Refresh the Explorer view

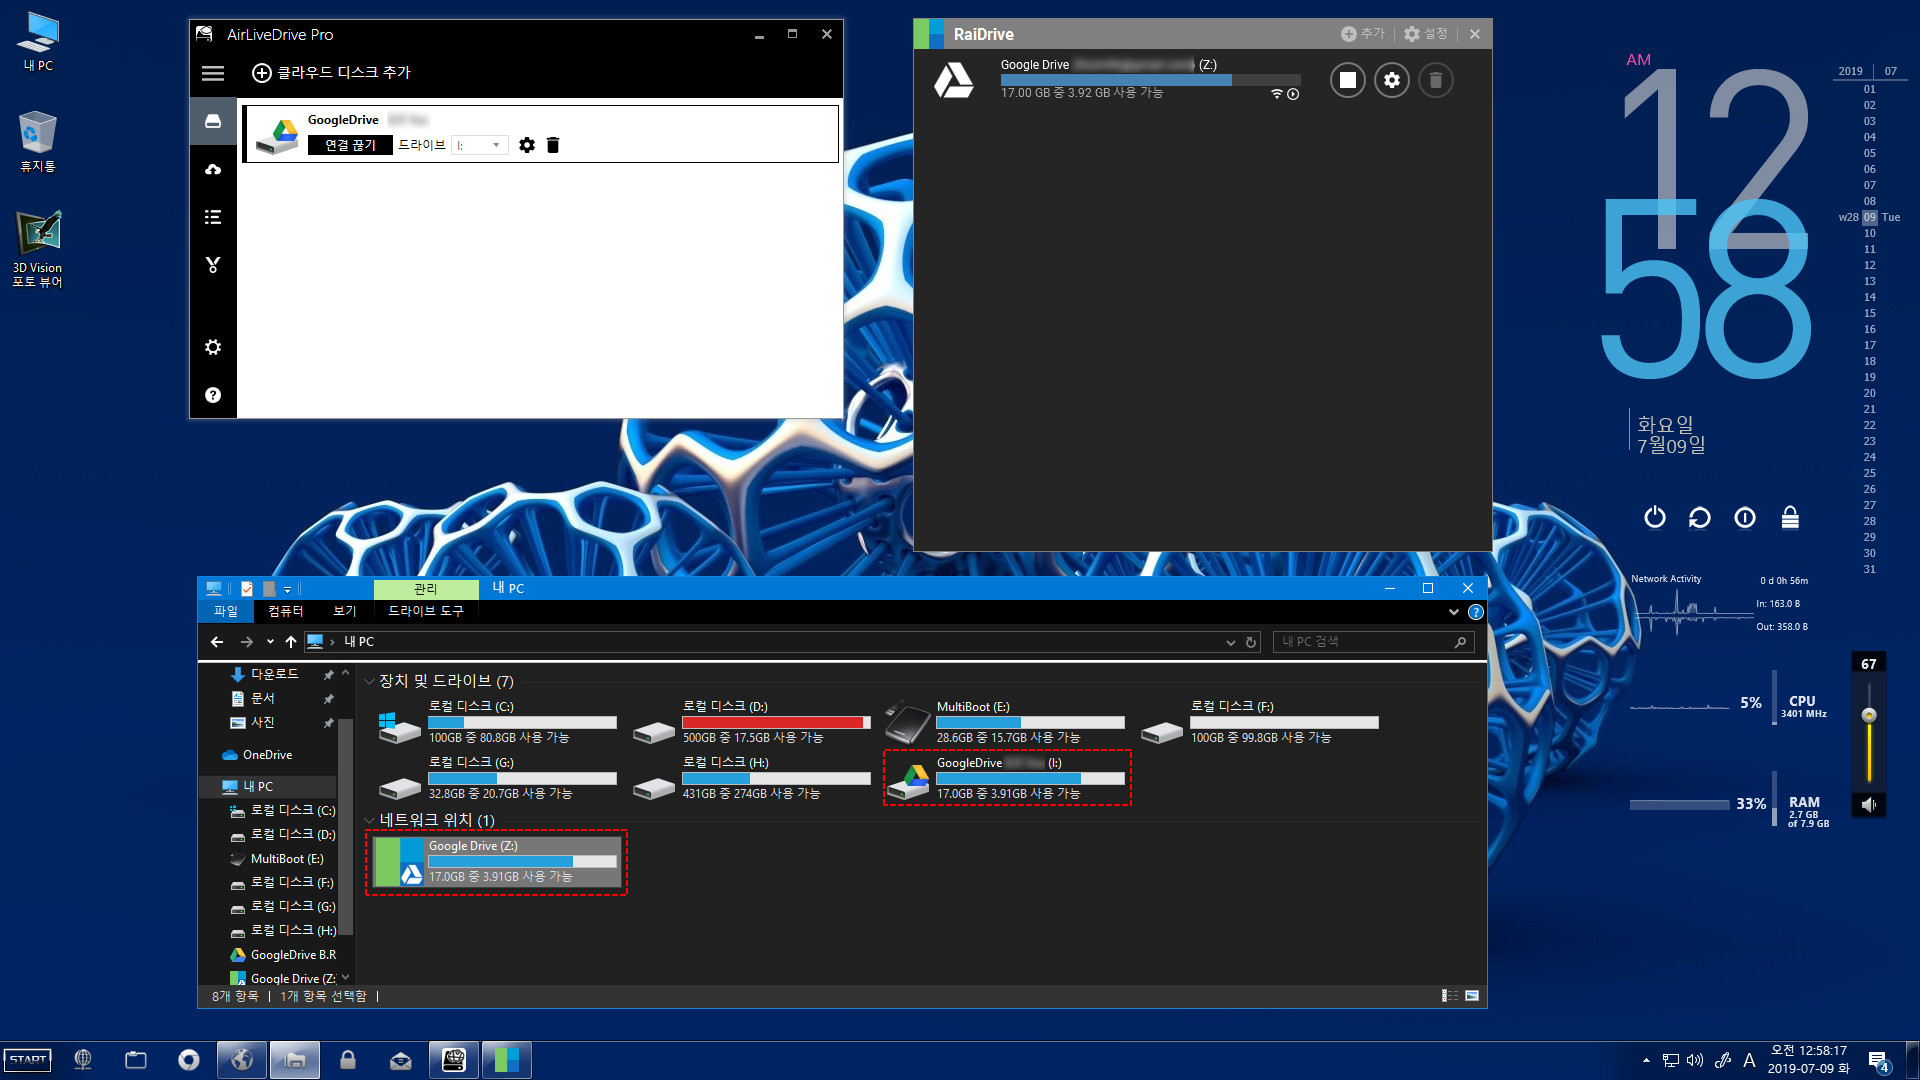point(1251,643)
